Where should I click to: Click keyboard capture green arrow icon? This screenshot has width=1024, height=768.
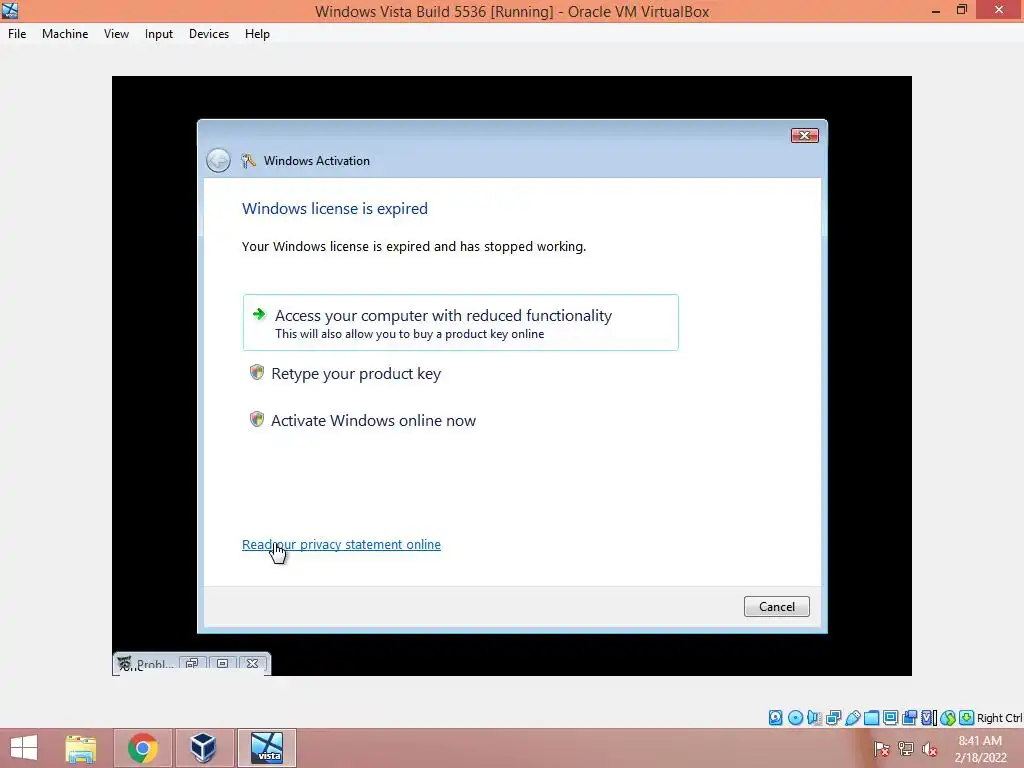tap(967, 718)
